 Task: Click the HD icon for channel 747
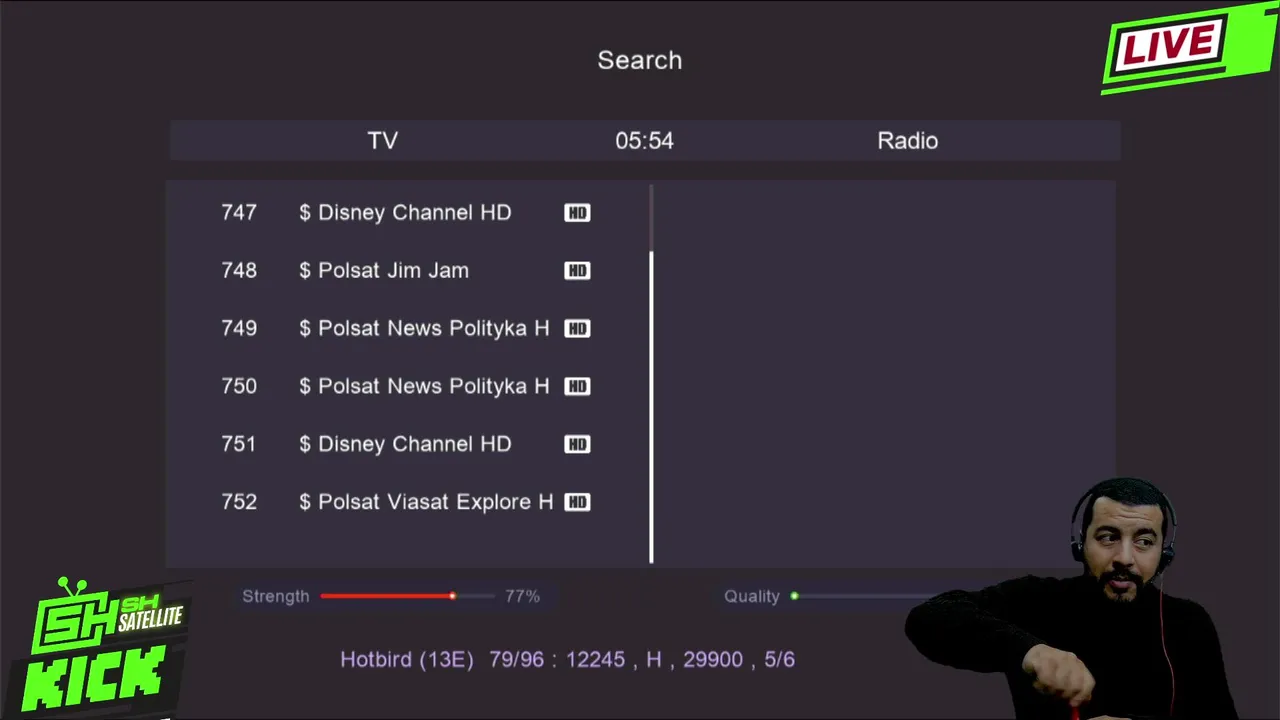coord(577,213)
